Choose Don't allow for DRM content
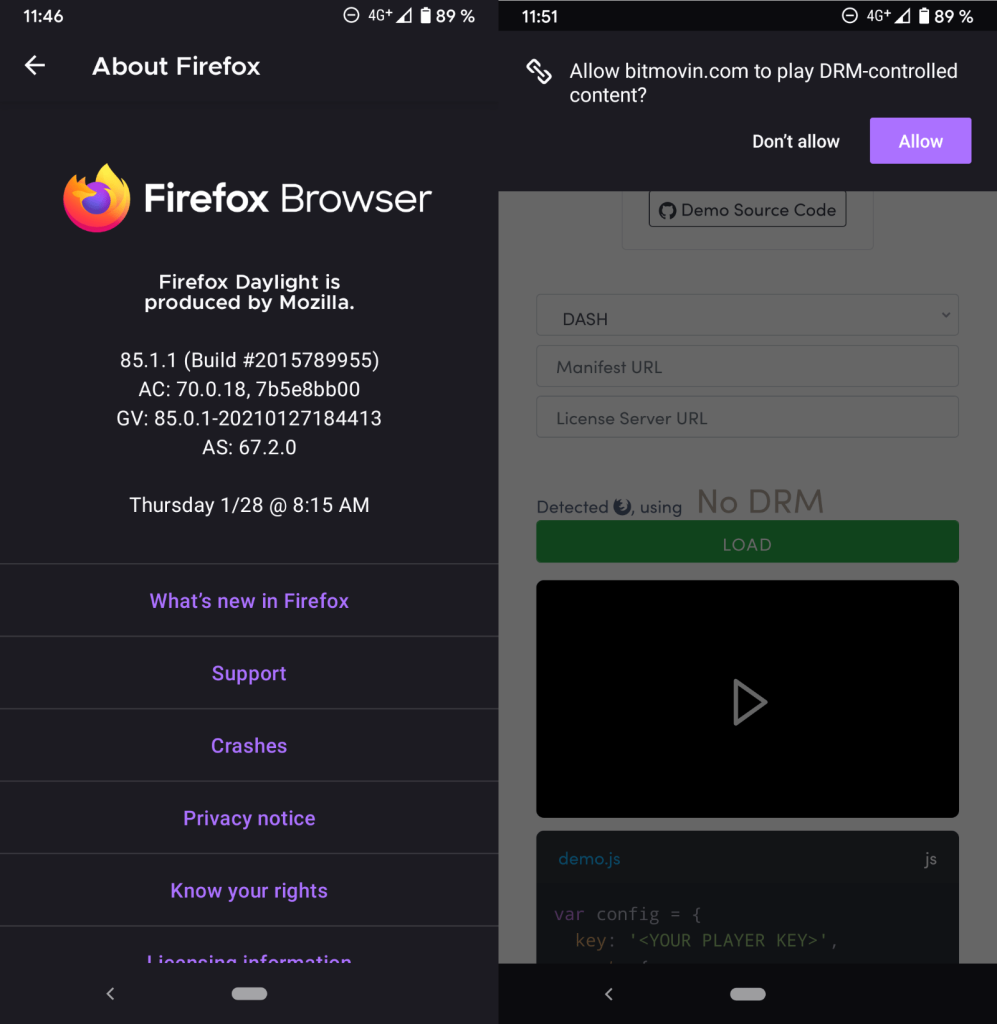997x1024 pixels. pyautogui.click(x=795, y=141)
